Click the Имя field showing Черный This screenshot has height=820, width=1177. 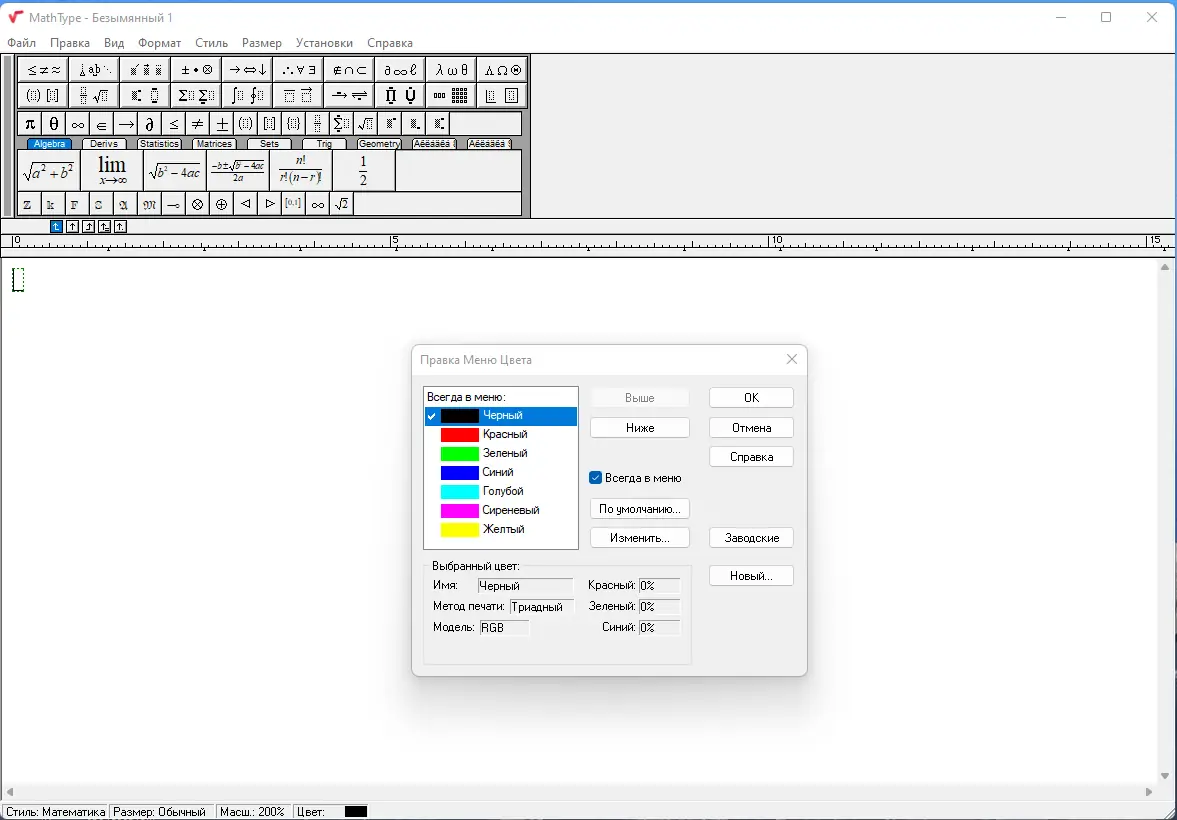coord(525,586)
